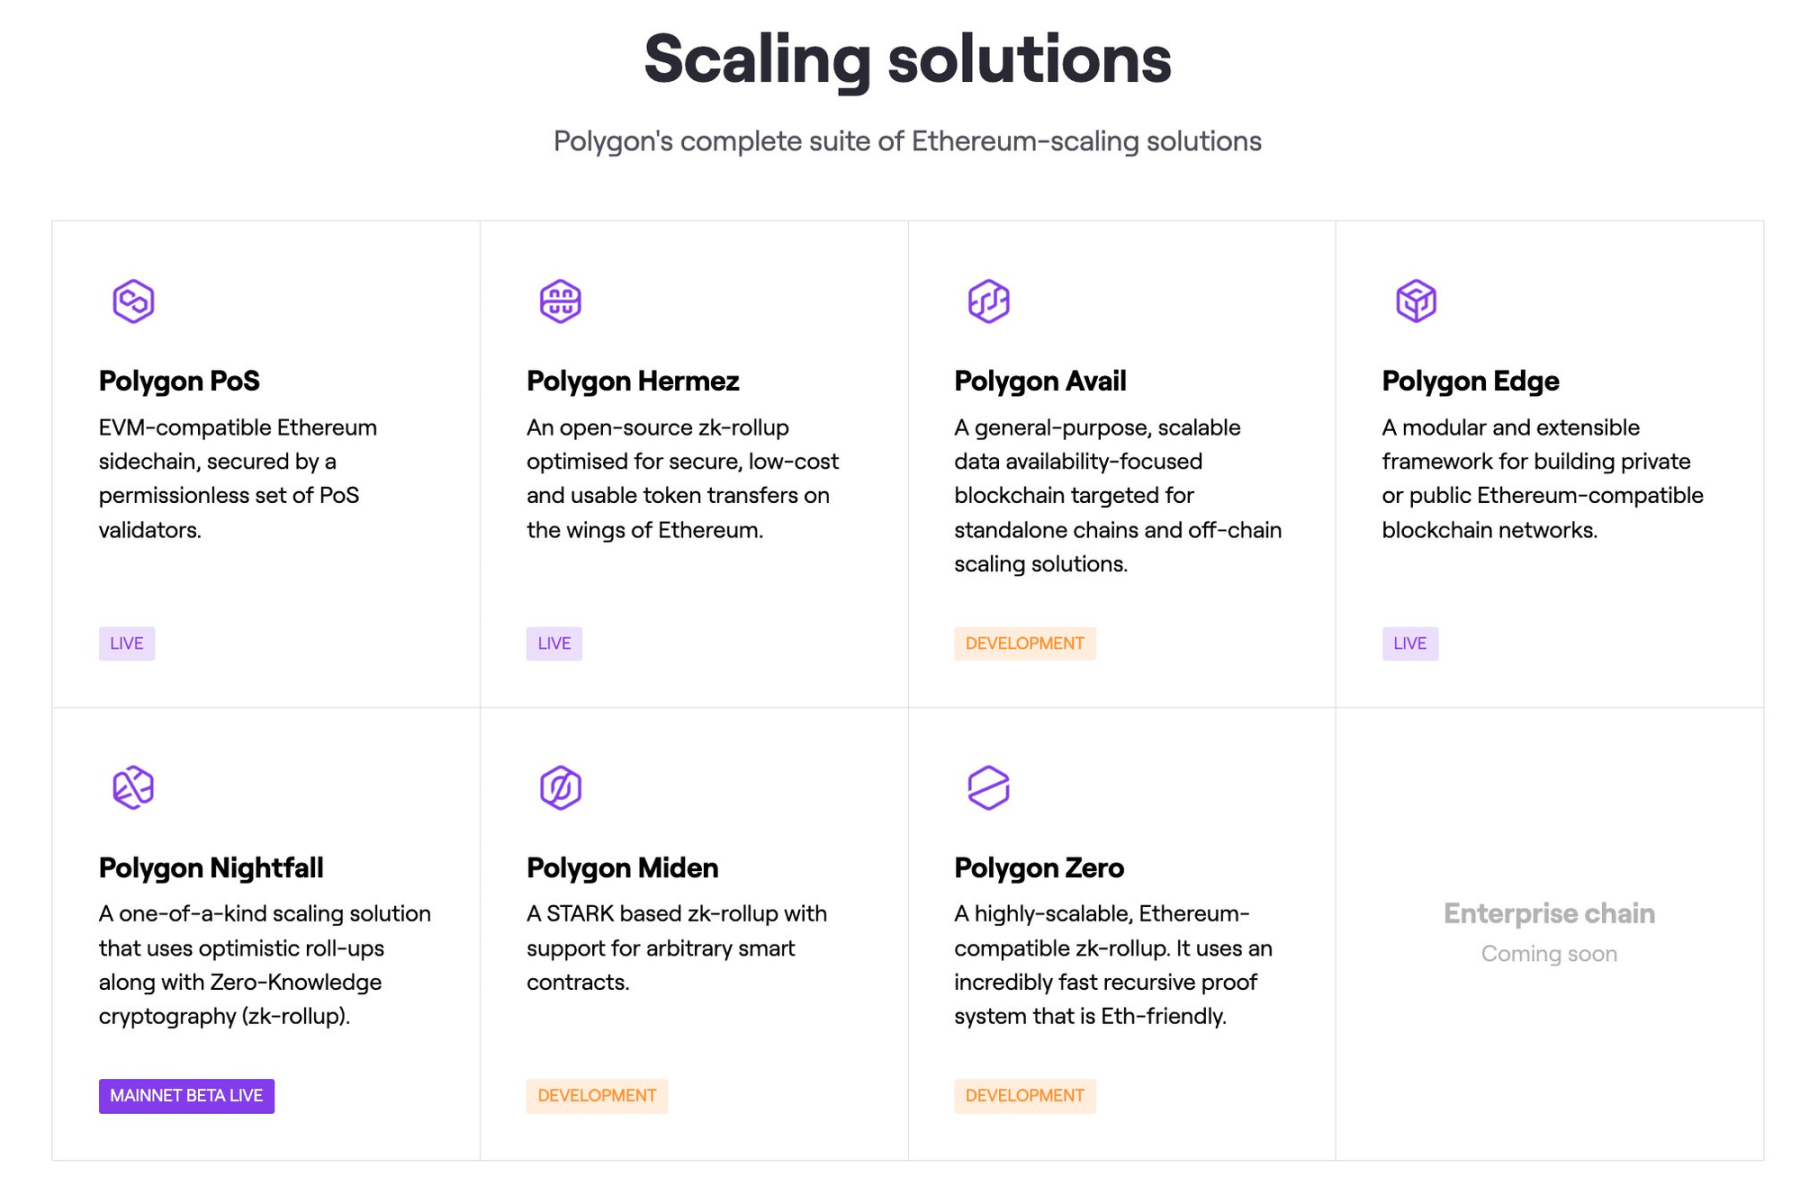
Task: Click the LIVE badge under Polygon Hermez
Action: [x=554, y=643]
